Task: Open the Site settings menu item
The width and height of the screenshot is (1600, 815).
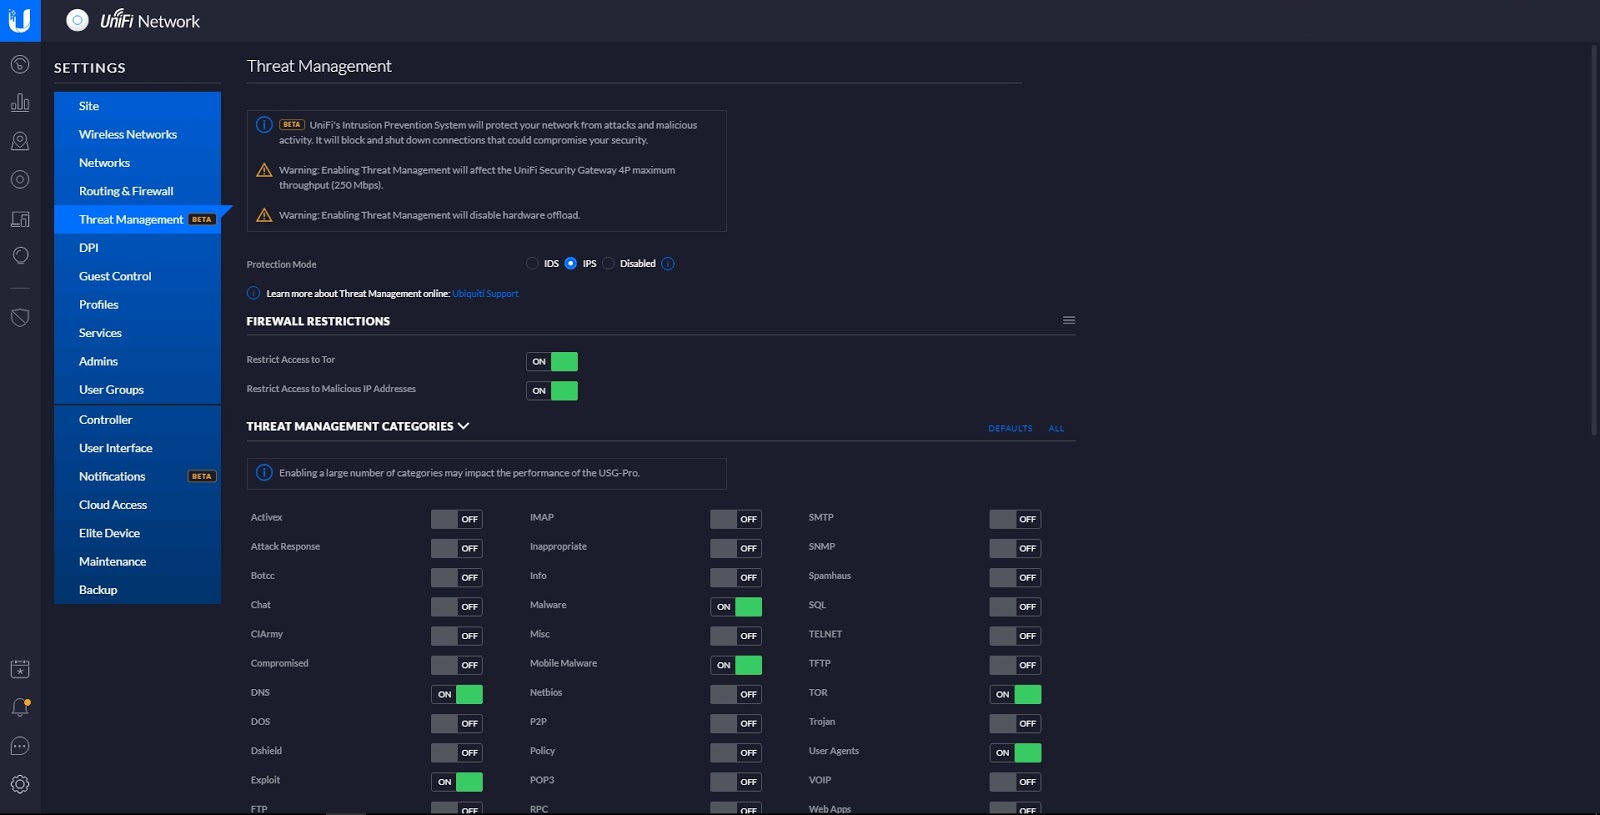Action: click(x=137, y=106)
